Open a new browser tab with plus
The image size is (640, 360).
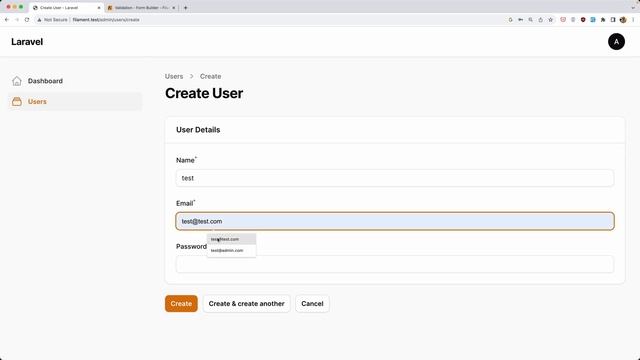point(185,8)
